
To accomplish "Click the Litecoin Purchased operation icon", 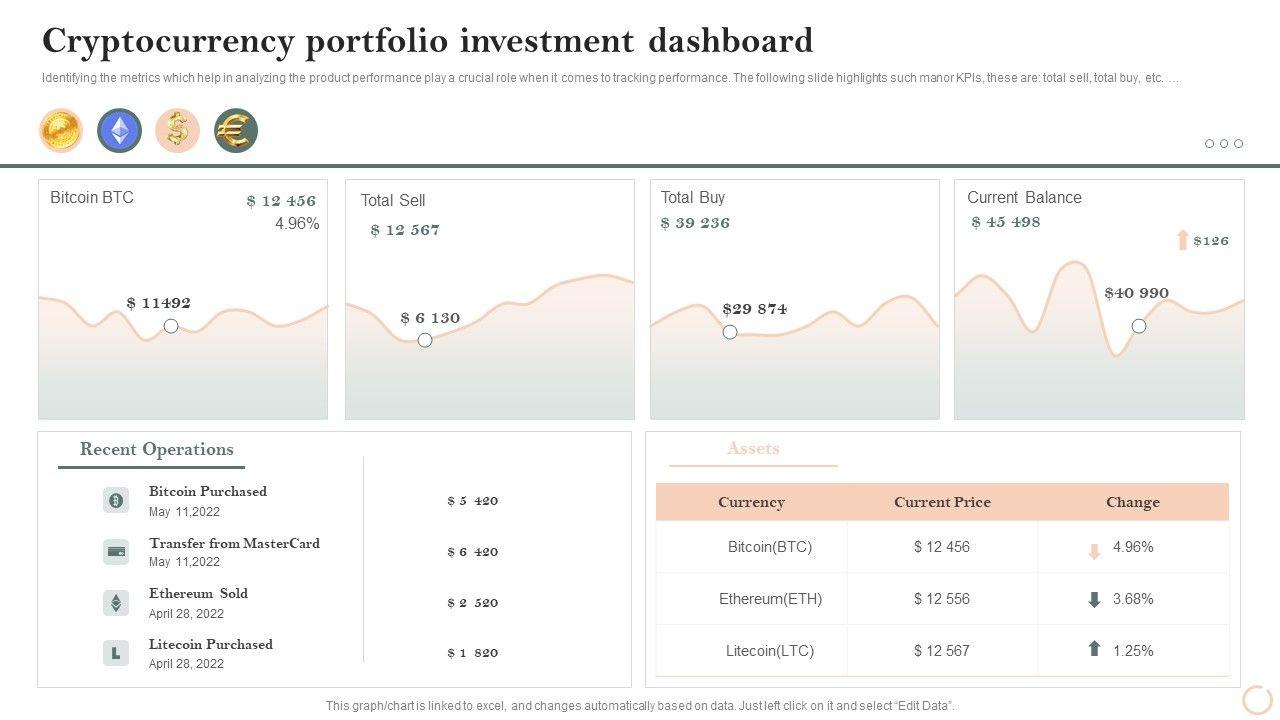I will pyautogui.click(x=116, y=653).
